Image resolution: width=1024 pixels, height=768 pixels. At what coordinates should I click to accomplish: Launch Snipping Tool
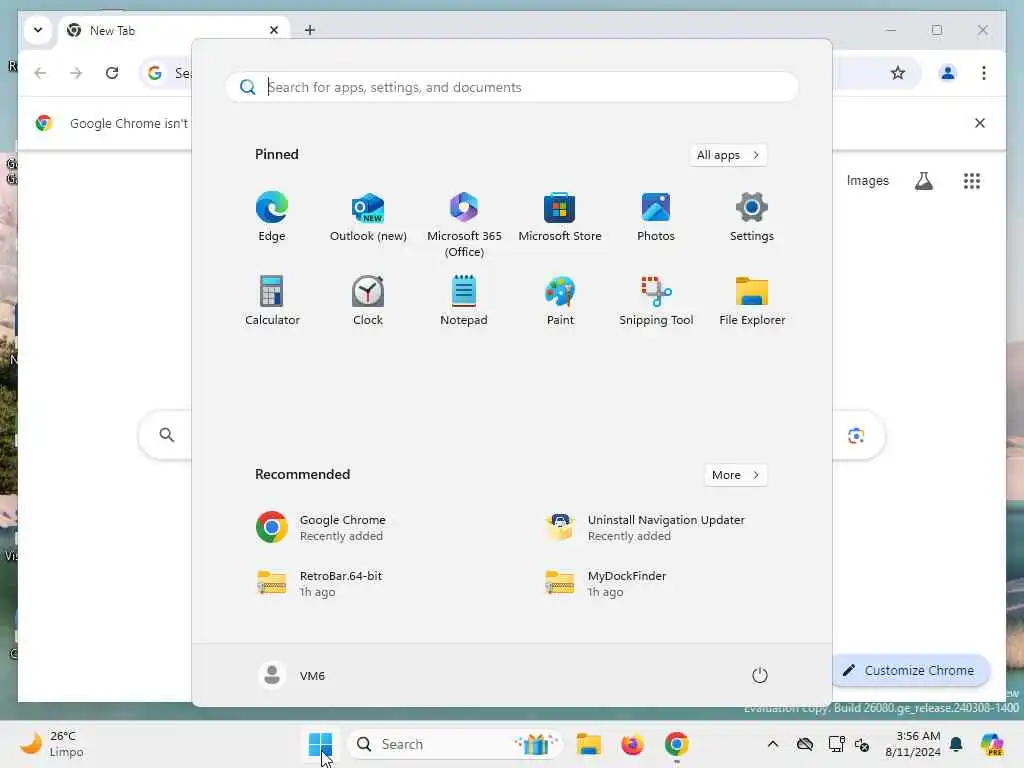[x=656, y=300]
